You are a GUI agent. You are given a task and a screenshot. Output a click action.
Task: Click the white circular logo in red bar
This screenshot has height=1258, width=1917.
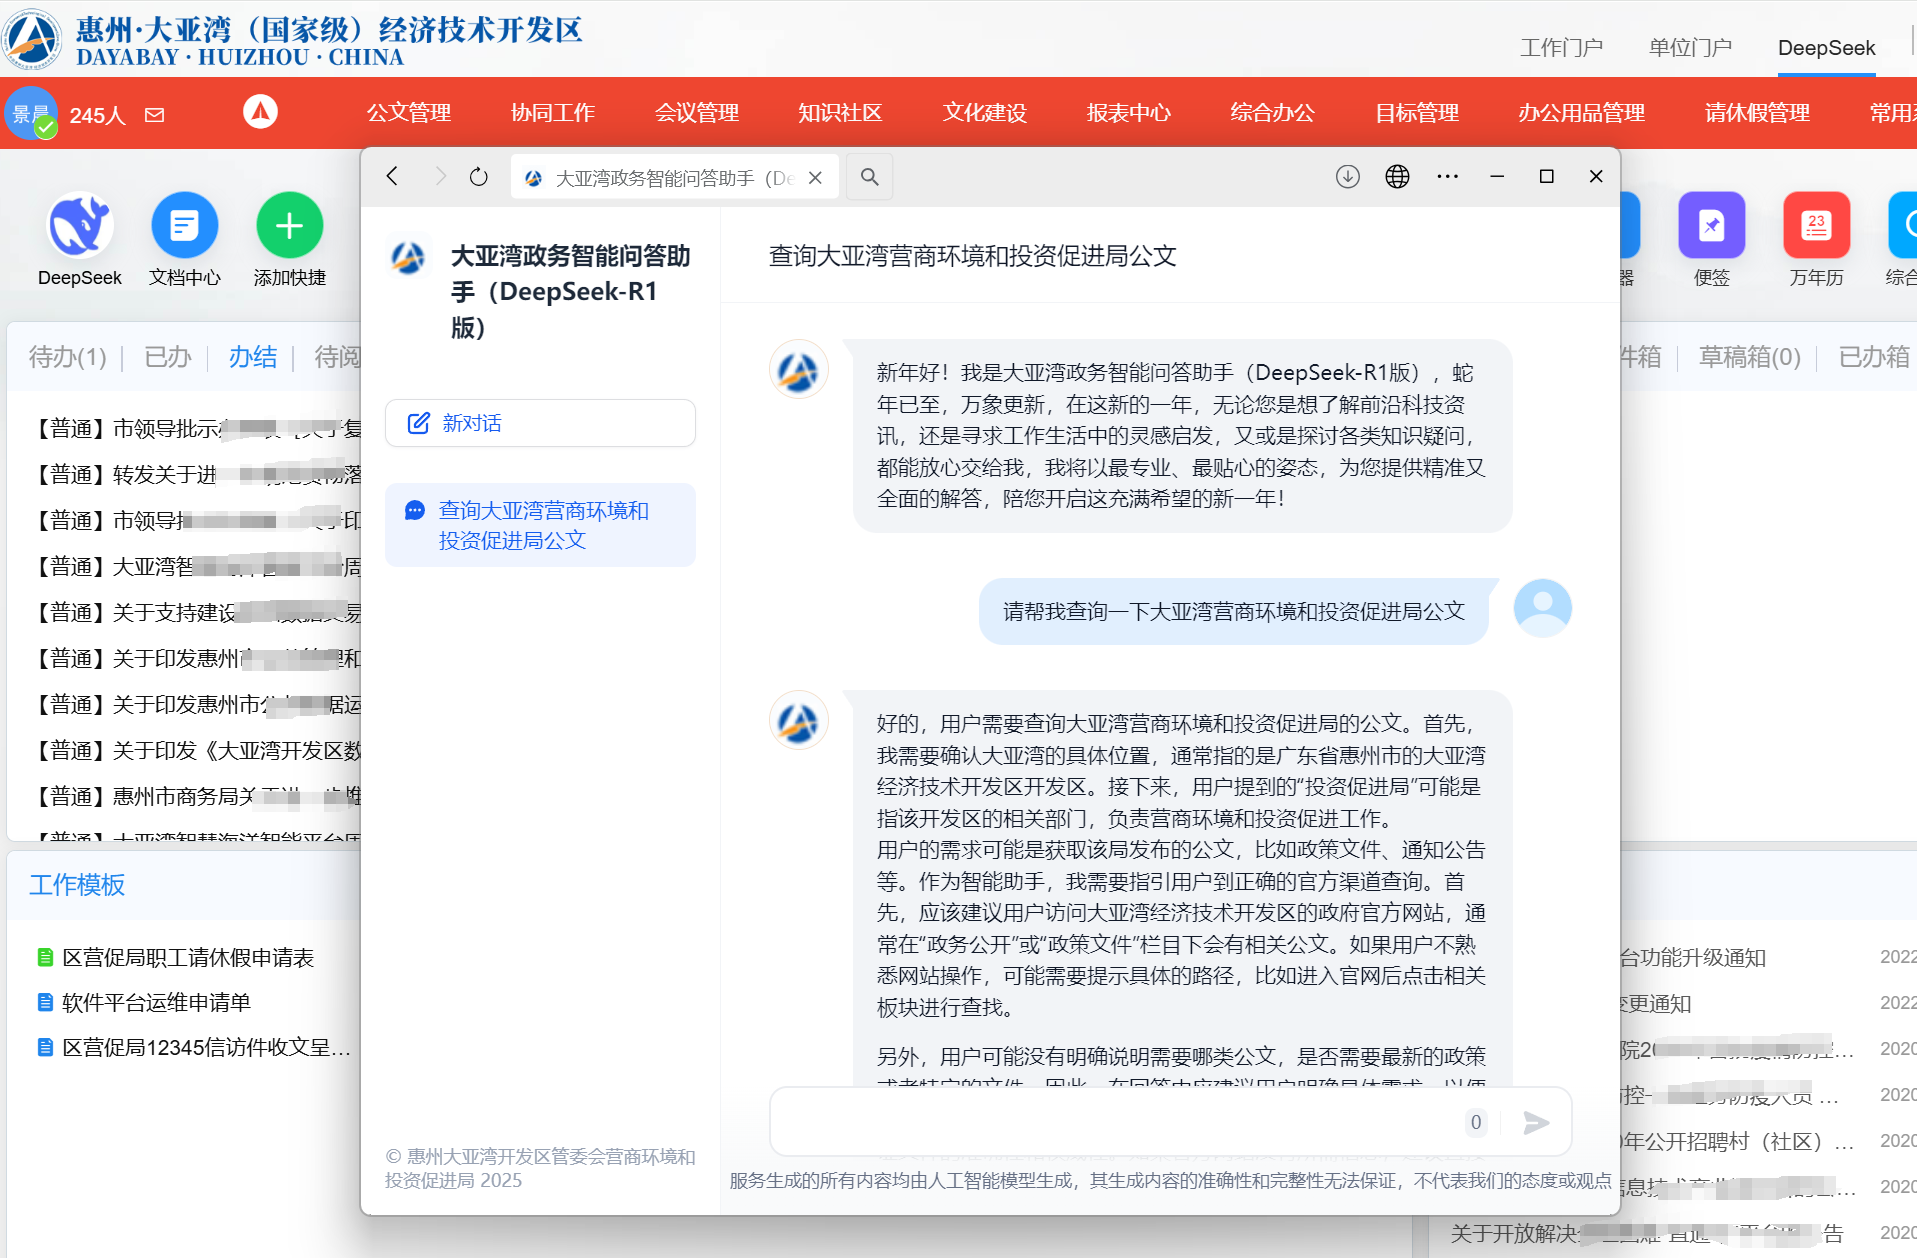click(x=260, y=112)
